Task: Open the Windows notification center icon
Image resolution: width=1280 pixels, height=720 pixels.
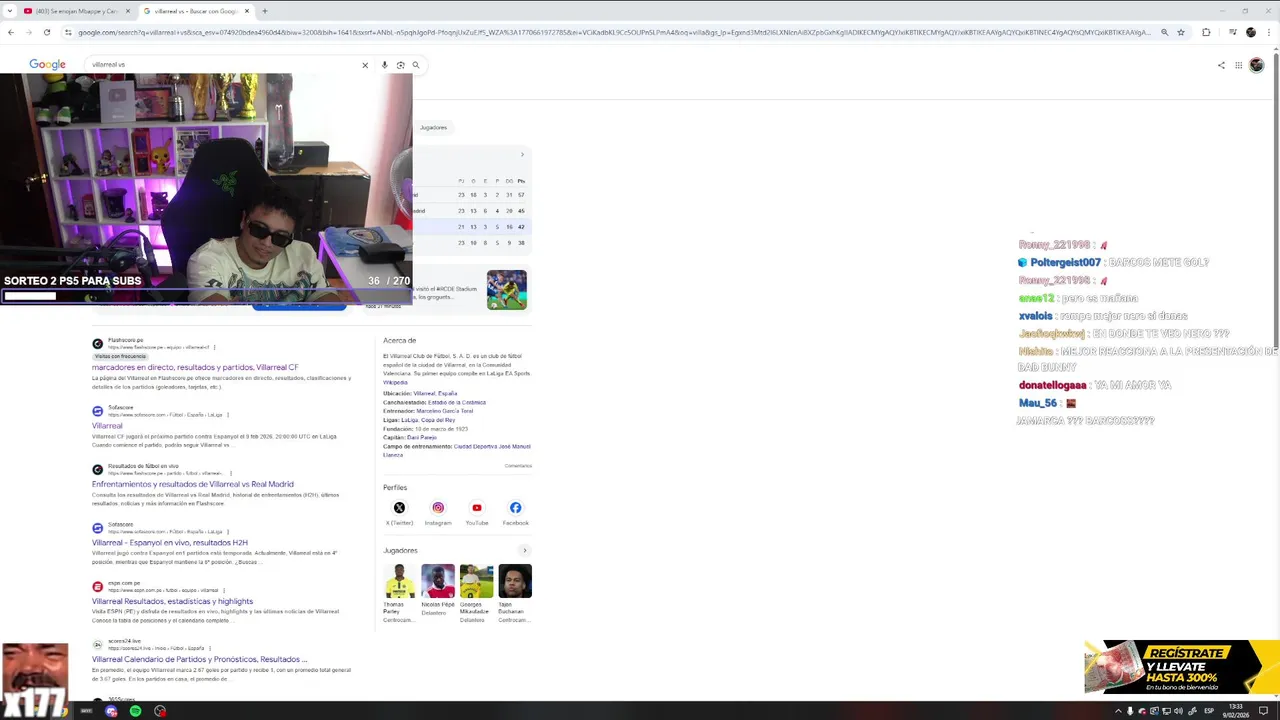Action: click(x=1264, y=711)
